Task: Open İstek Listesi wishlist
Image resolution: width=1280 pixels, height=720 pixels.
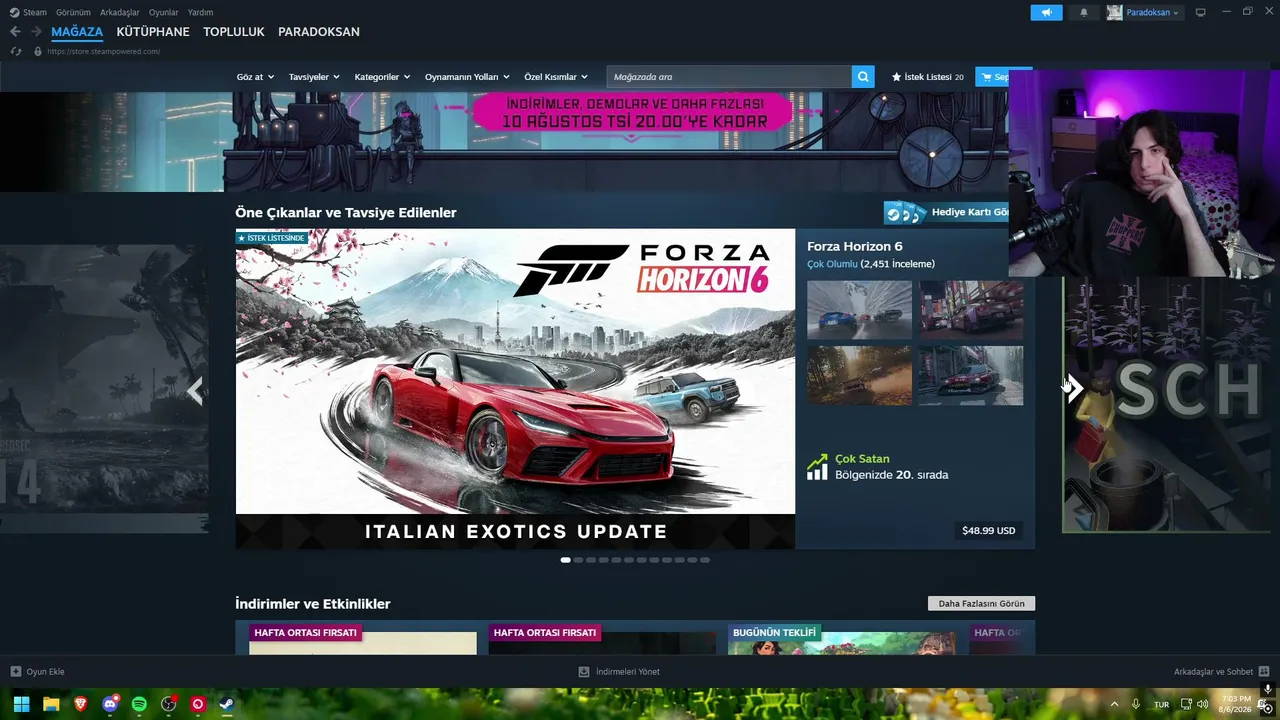Action: click(x=928, y=77)
